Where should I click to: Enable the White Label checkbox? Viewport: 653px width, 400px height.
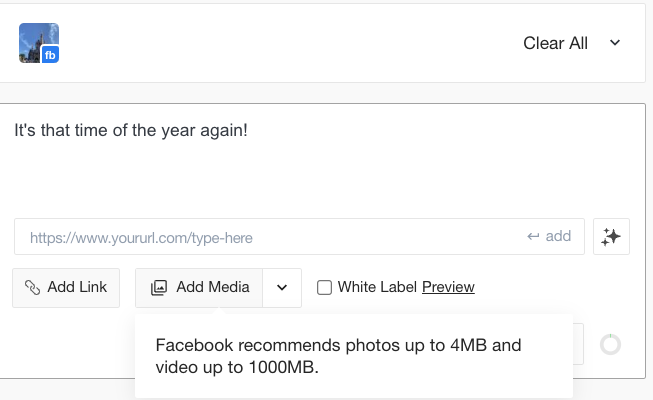(324, 288)
